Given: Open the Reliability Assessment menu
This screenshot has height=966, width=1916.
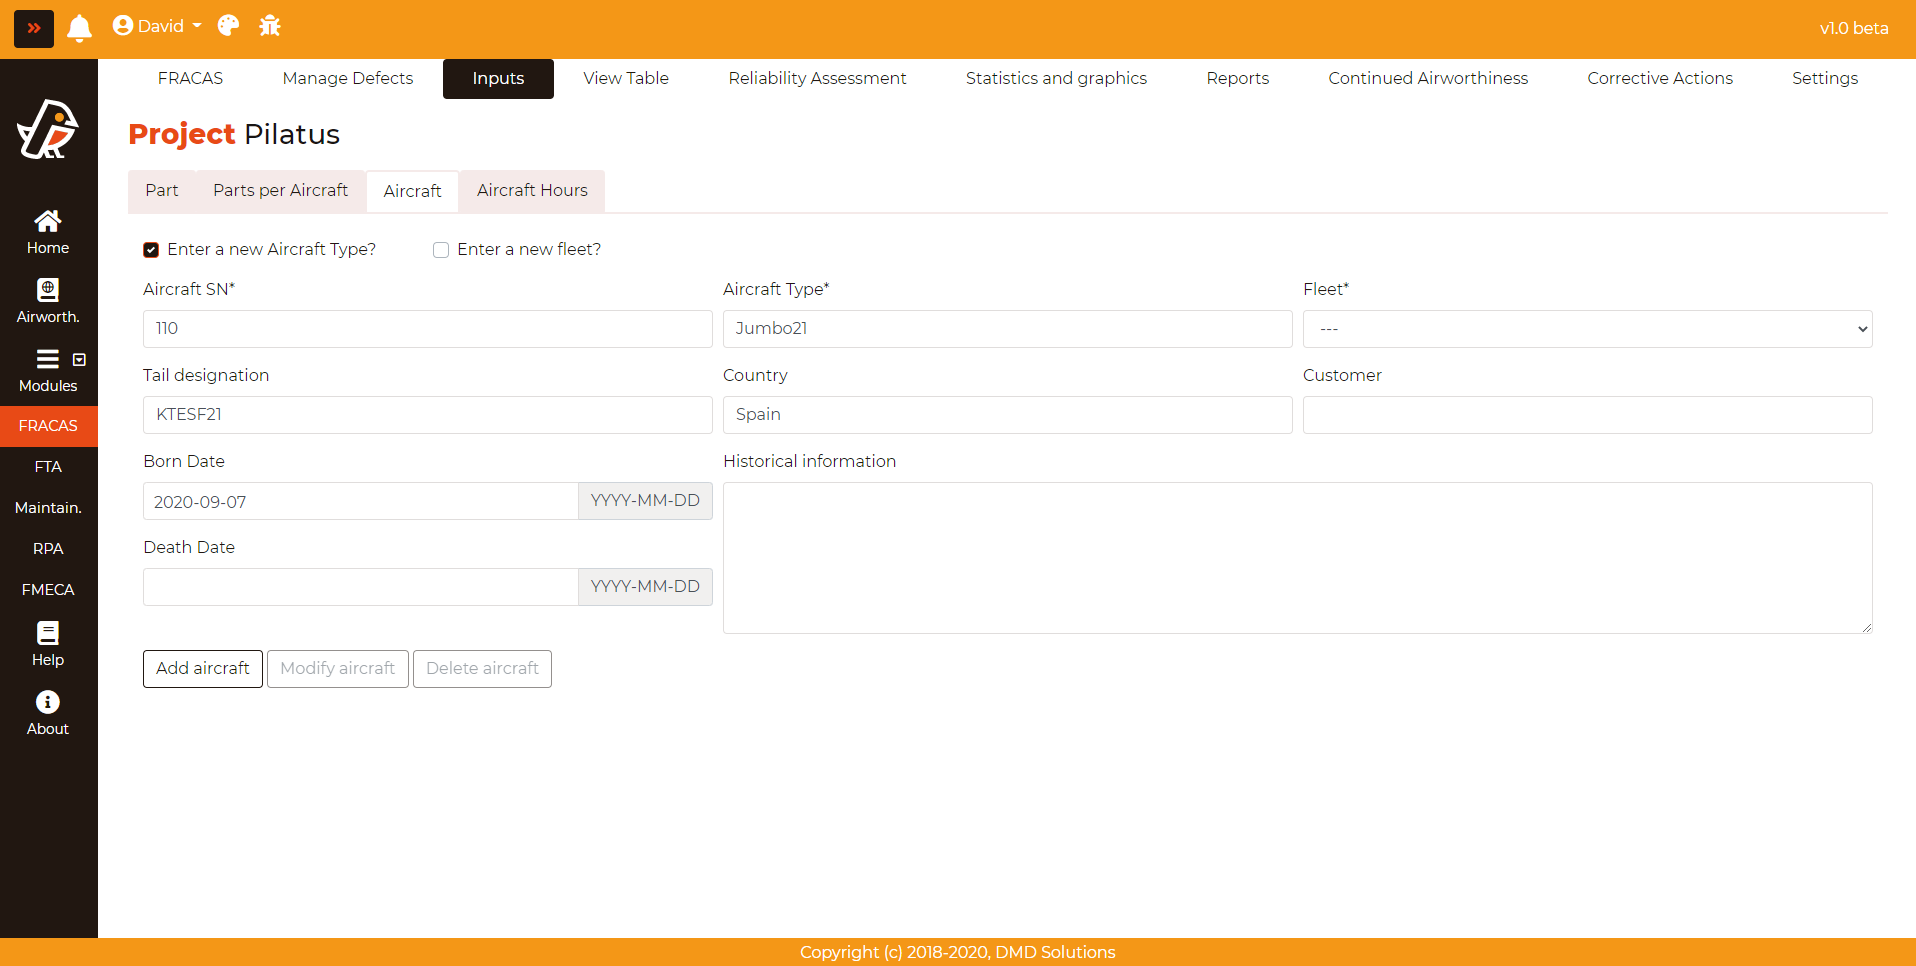Looking at the screenshot, I should click(817, 78).
